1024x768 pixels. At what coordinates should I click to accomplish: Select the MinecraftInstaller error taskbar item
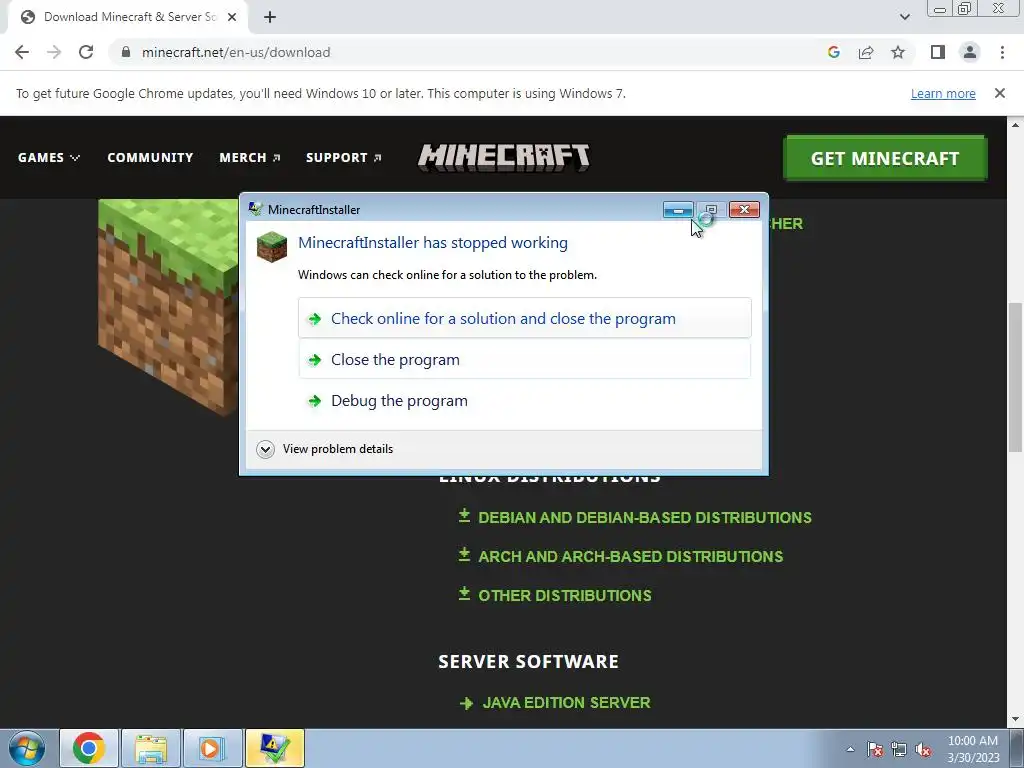(274, 748)
